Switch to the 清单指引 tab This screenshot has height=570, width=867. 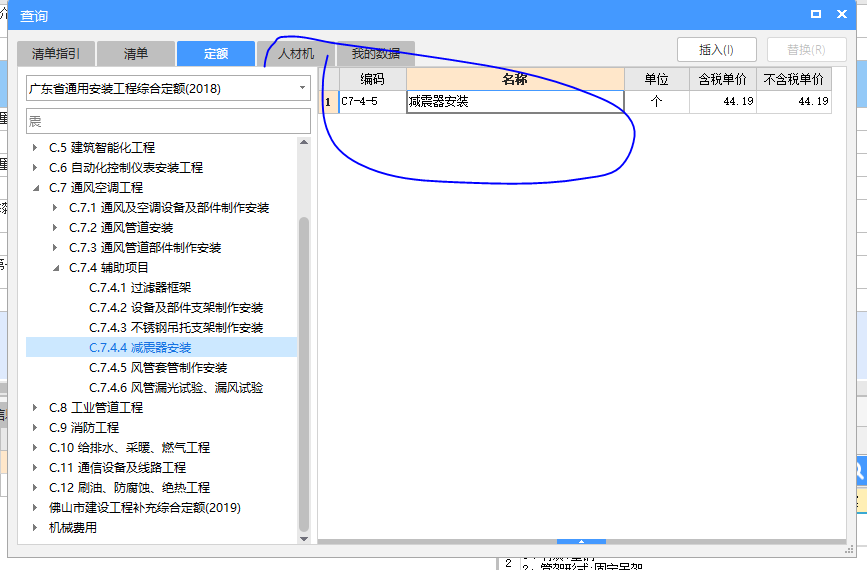point(56,54)
